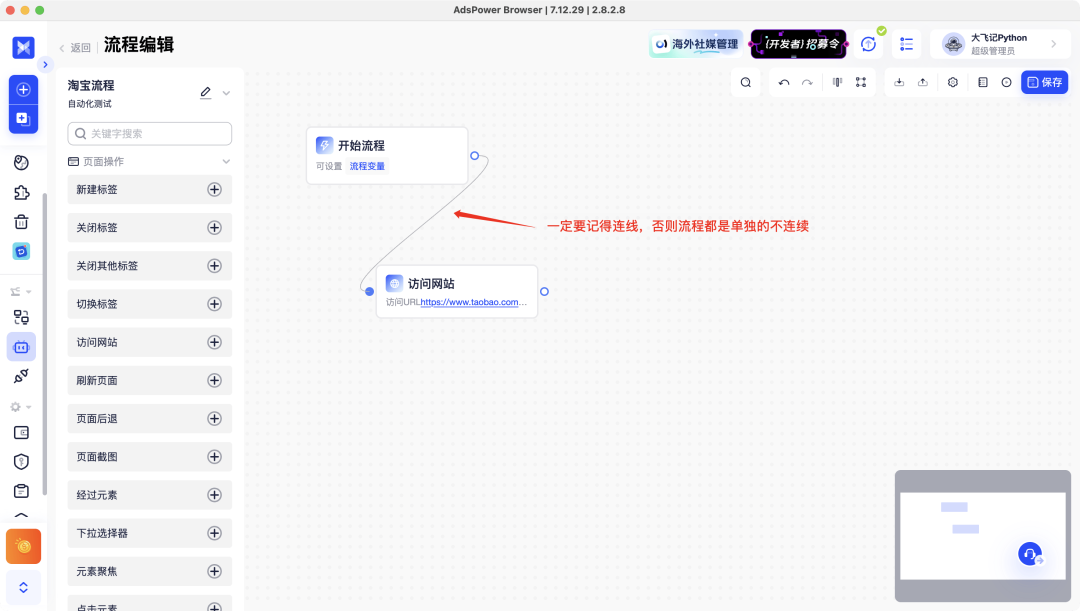Open the settings gear in the flow toolbar

[953, 82]
